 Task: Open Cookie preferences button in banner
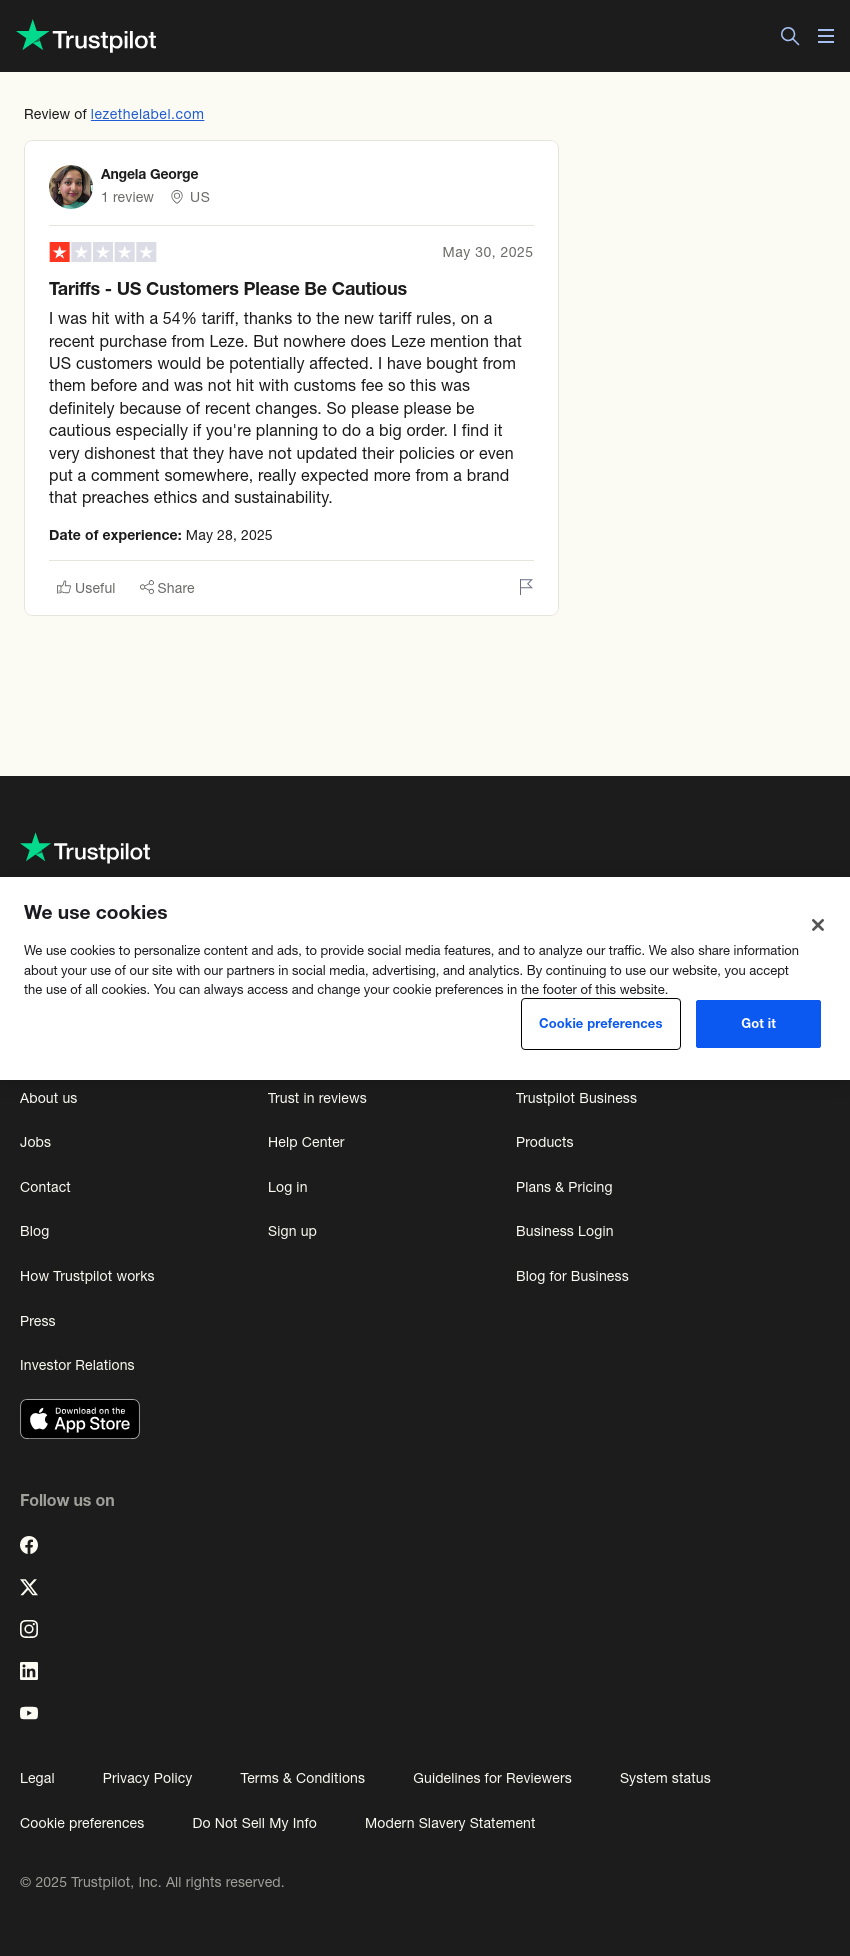[x=601, y=1024]
